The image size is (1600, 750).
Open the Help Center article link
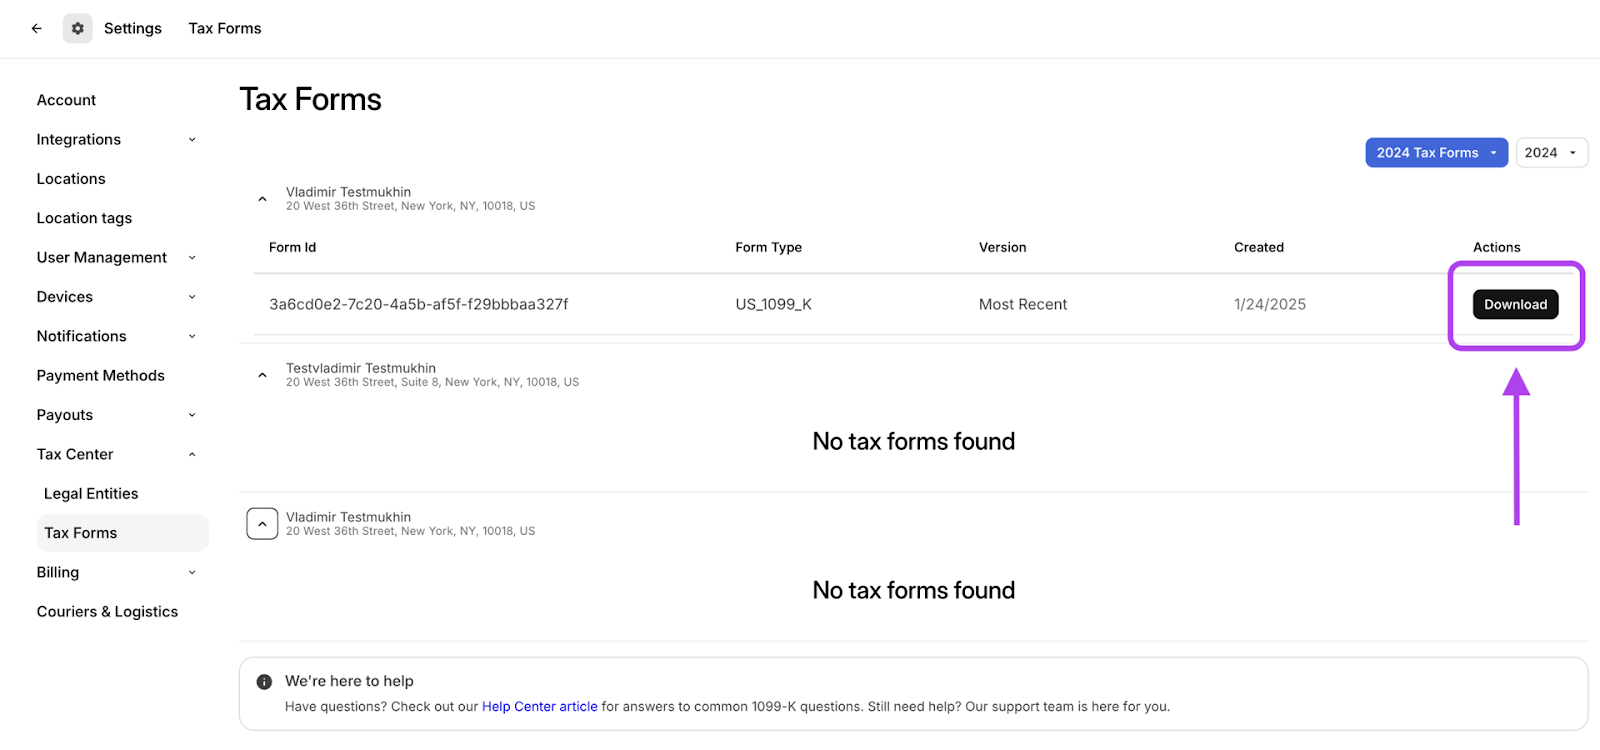tap(539, 707)
